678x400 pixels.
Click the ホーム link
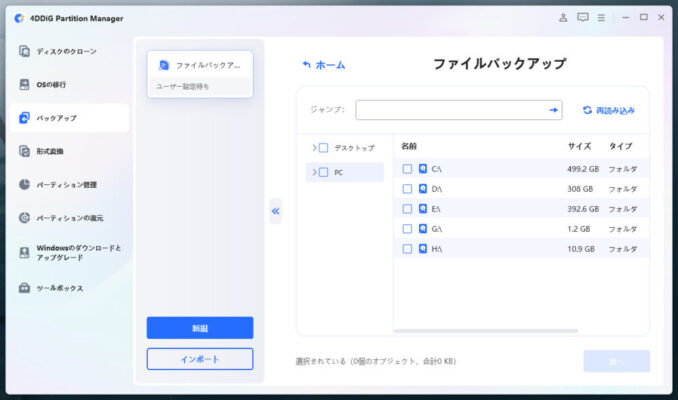330,65
